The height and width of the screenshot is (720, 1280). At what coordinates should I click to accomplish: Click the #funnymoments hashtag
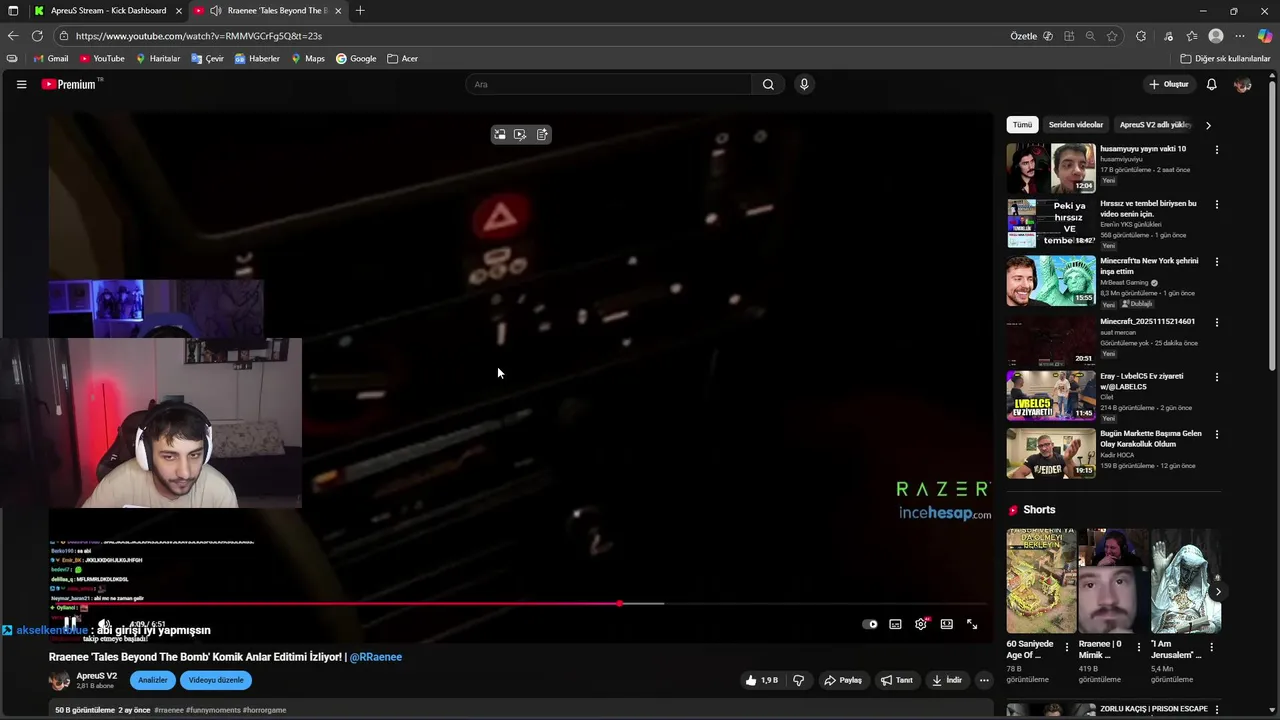213,710
